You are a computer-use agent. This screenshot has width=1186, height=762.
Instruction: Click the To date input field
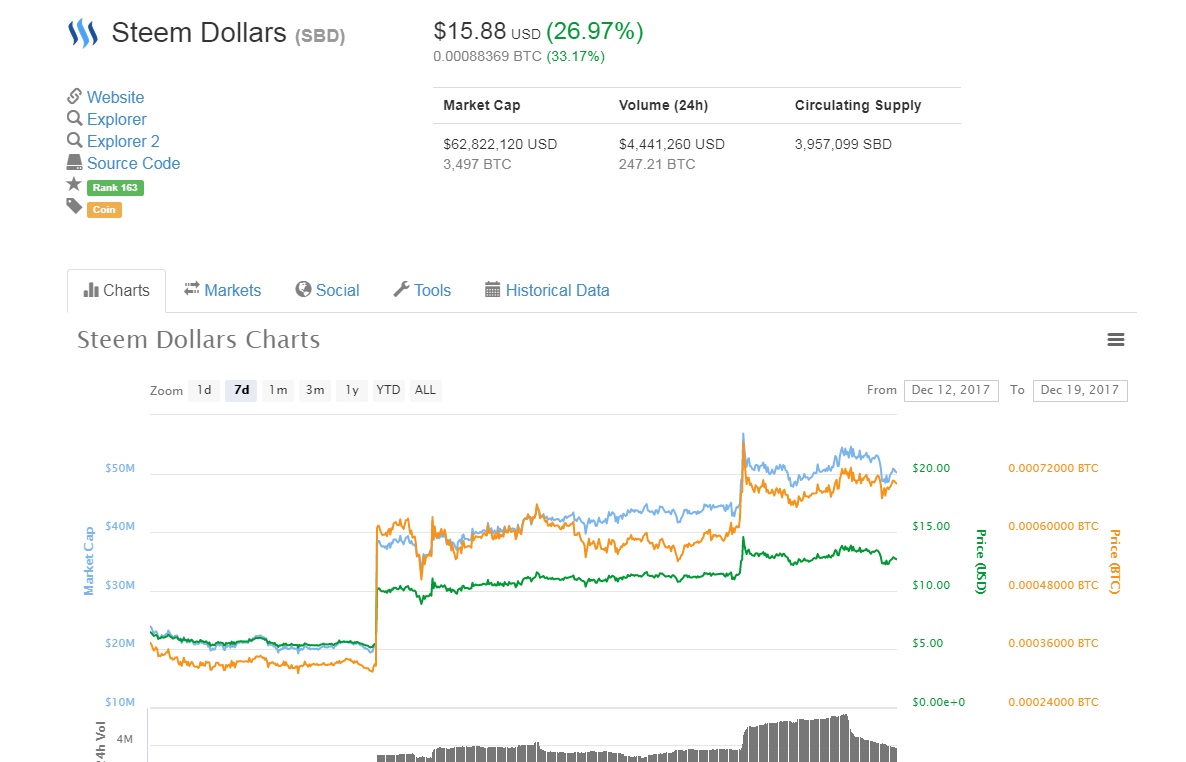click(x=1079, y=390)
